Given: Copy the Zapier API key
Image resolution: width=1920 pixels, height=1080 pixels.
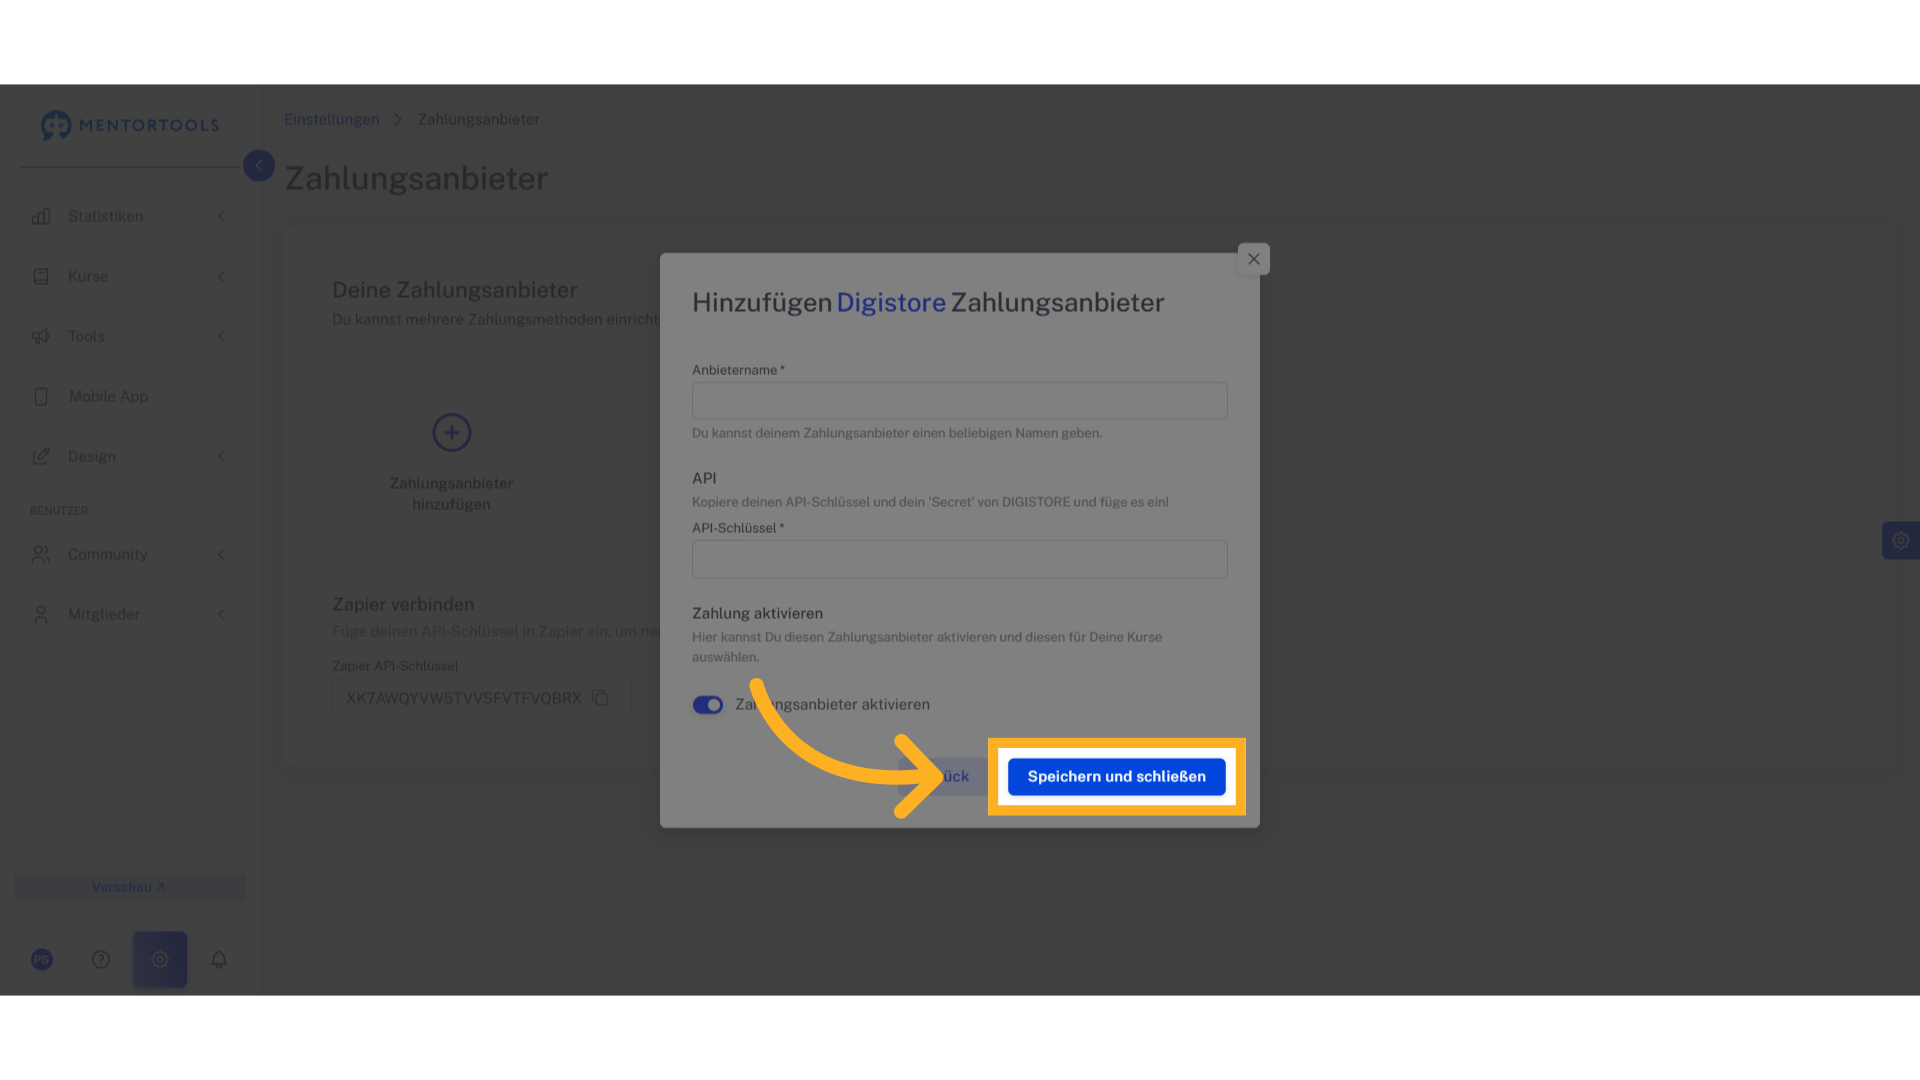Looking at the screenshot, I should [x=600, y=698].
